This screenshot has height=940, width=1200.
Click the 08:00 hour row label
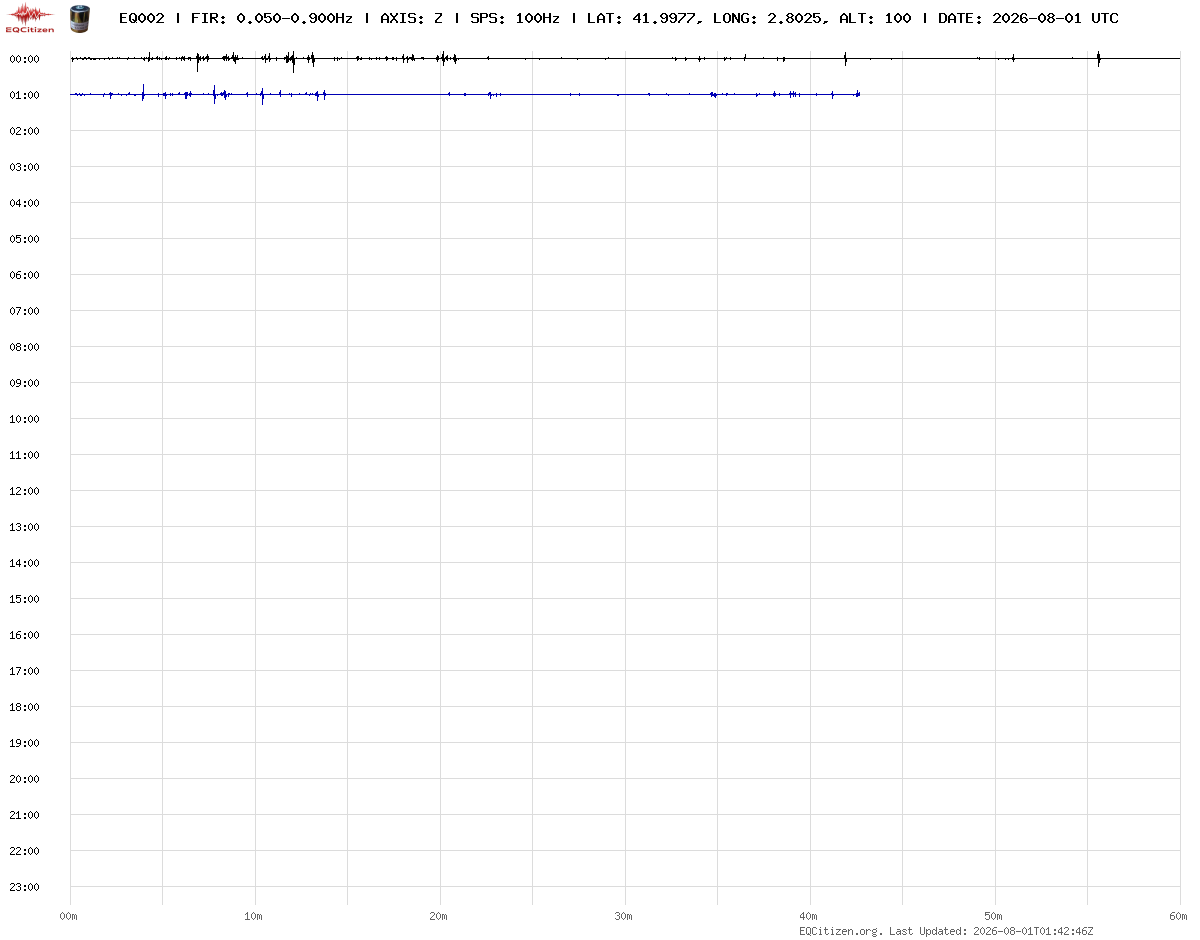pos(24,347)
